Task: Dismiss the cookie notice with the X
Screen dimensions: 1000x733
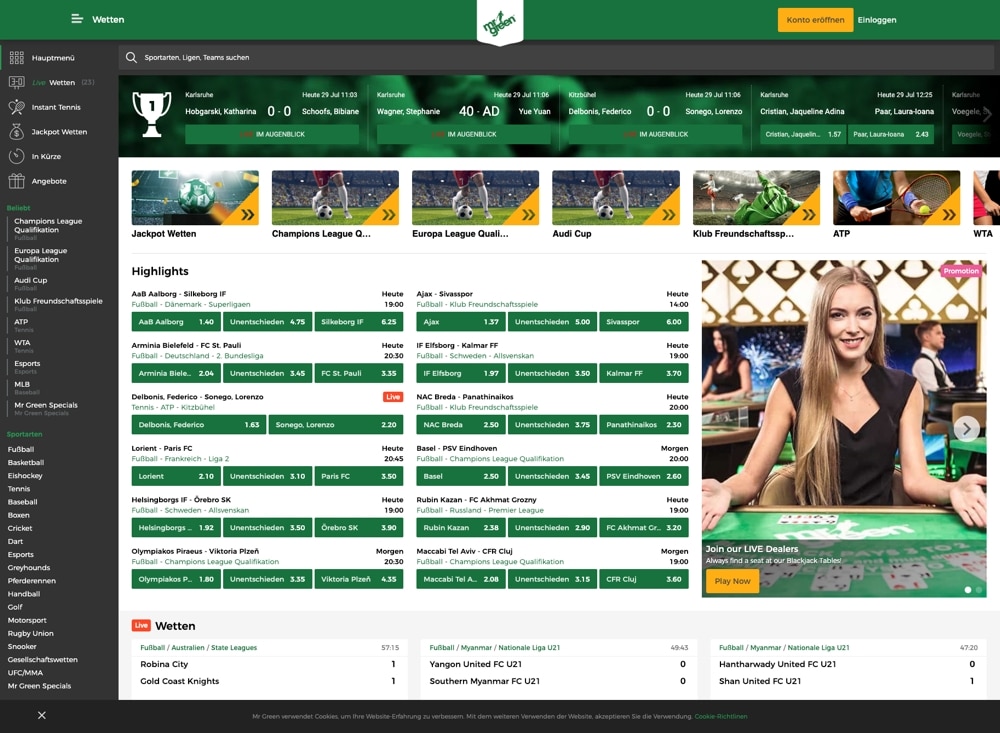Action: click(x=41, y=715)
